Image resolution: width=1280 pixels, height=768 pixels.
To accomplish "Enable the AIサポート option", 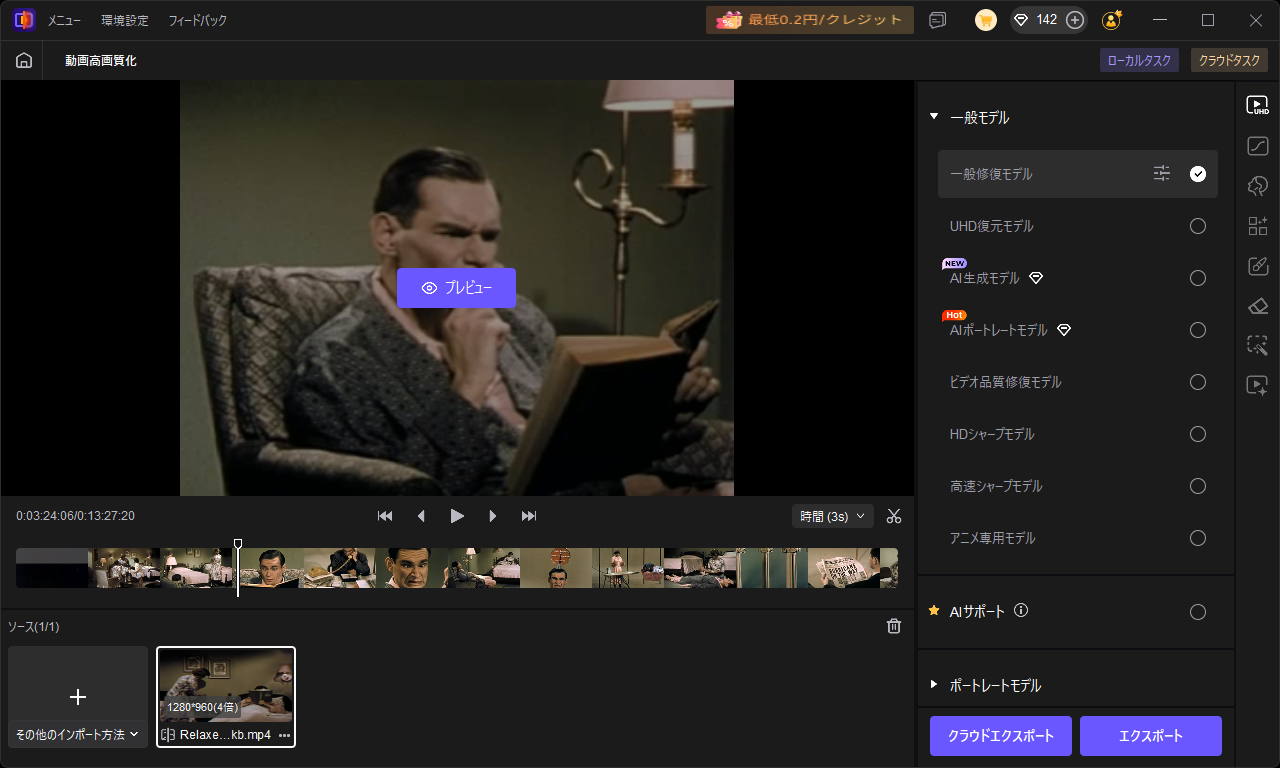I will (x=1198, y=612).
